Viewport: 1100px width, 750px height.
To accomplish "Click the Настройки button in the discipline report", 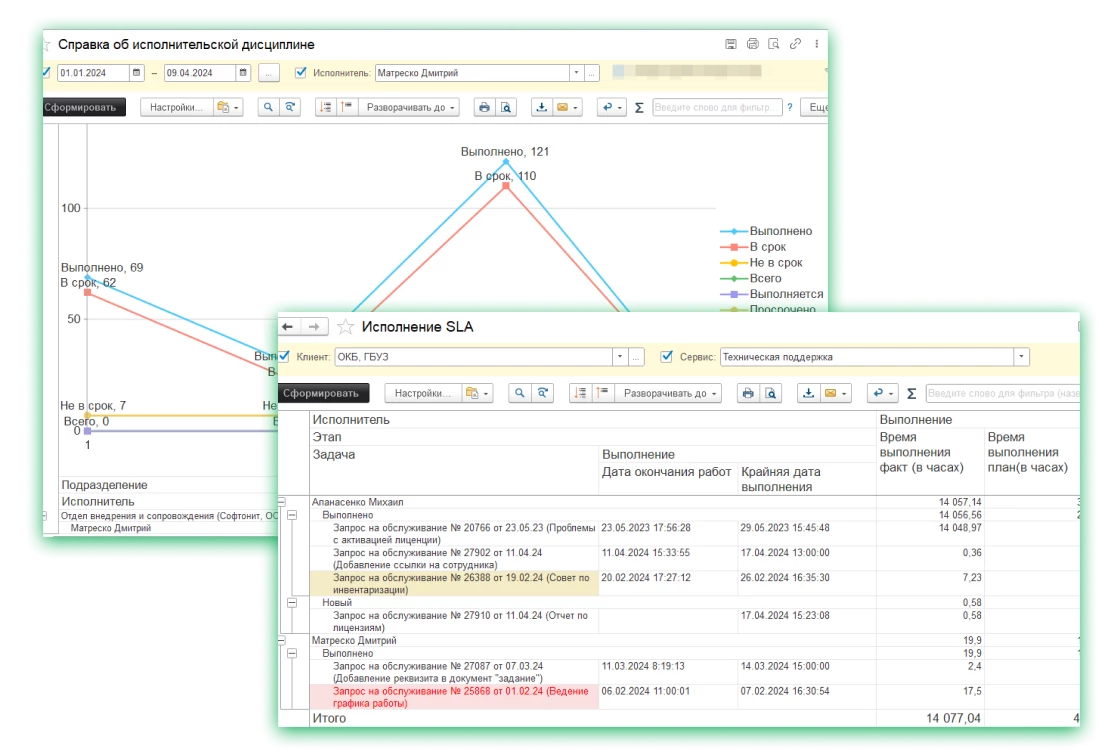I will pyautogui.click(x=177, y=108).
